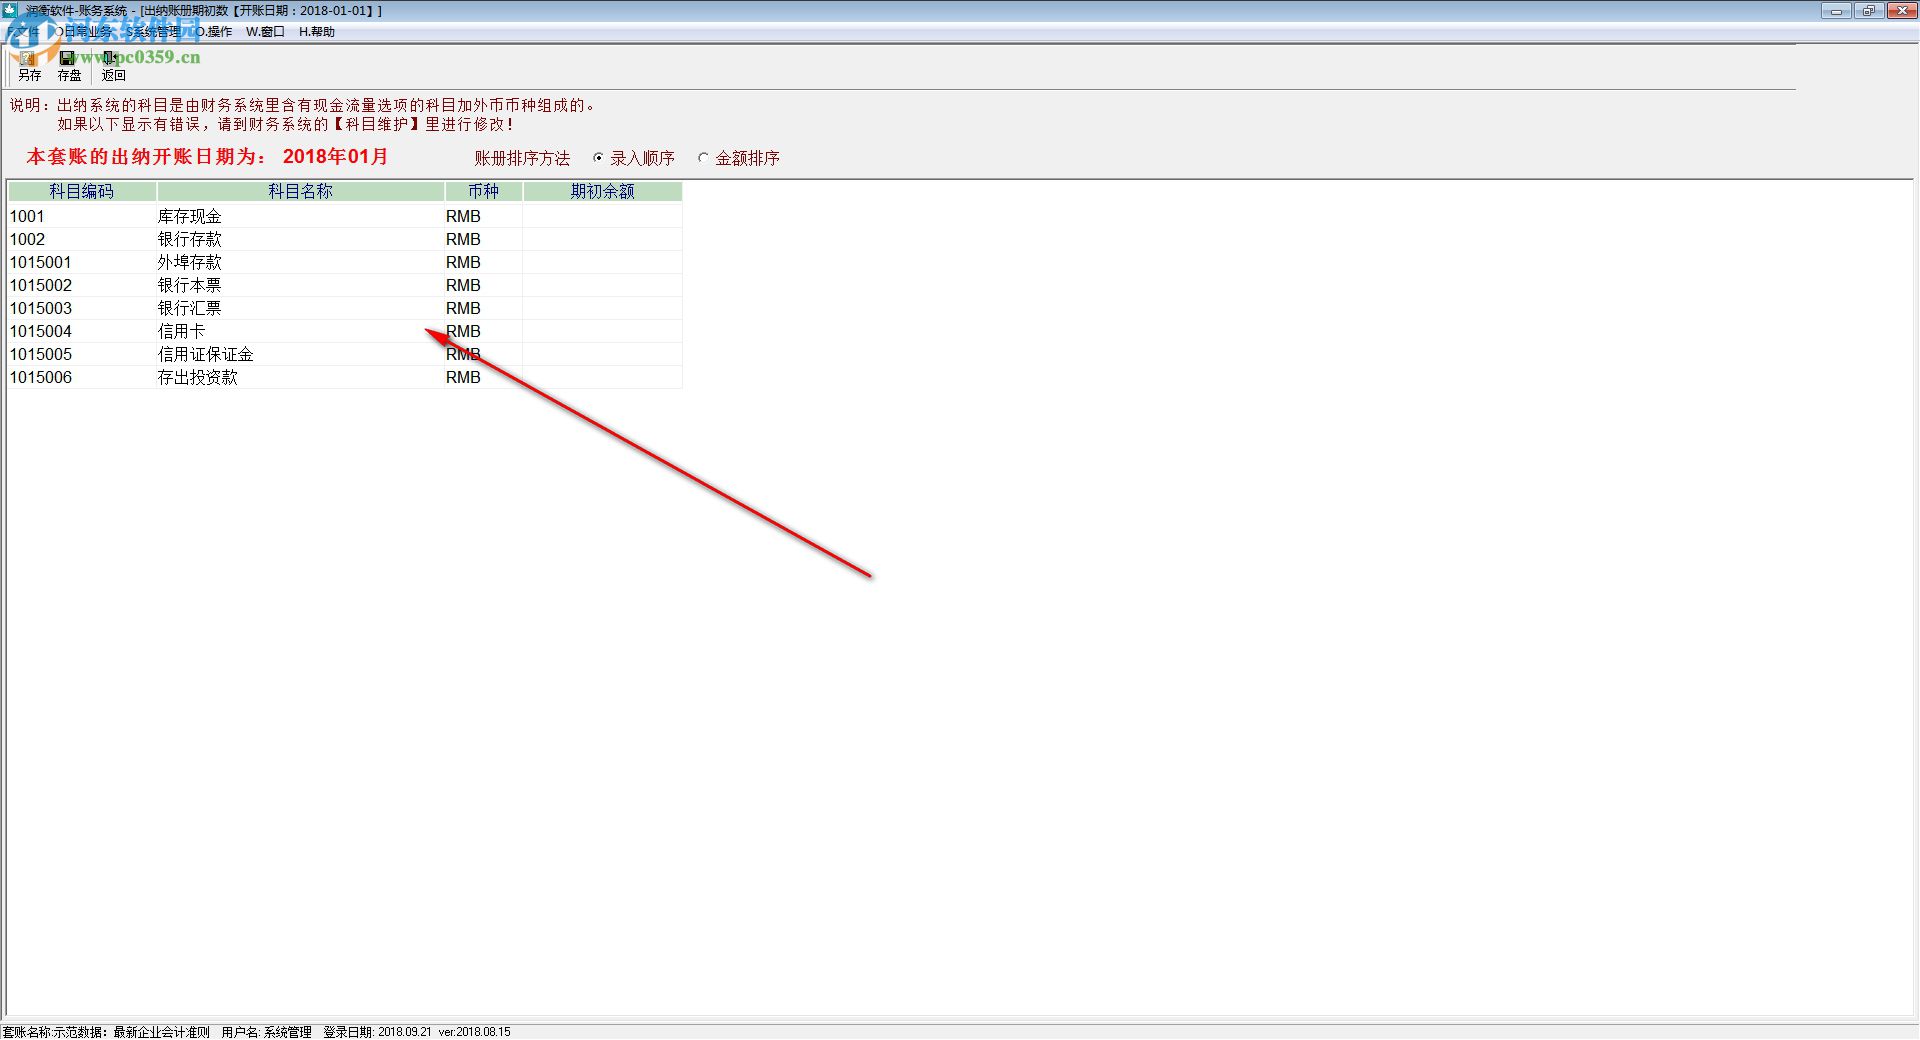
Task: Open the W.窗口 menu
Action: click(265, 32)
